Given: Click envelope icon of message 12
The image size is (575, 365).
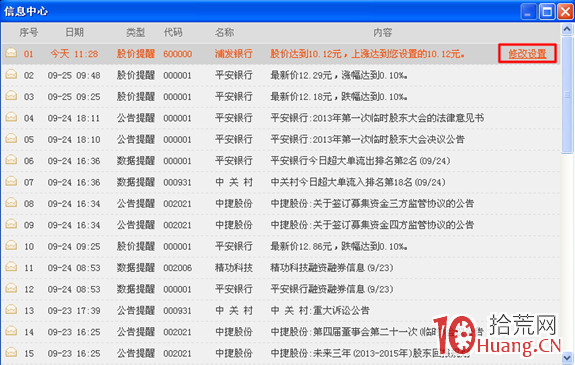Looking at the screenshot, I should tap(11, 288).
